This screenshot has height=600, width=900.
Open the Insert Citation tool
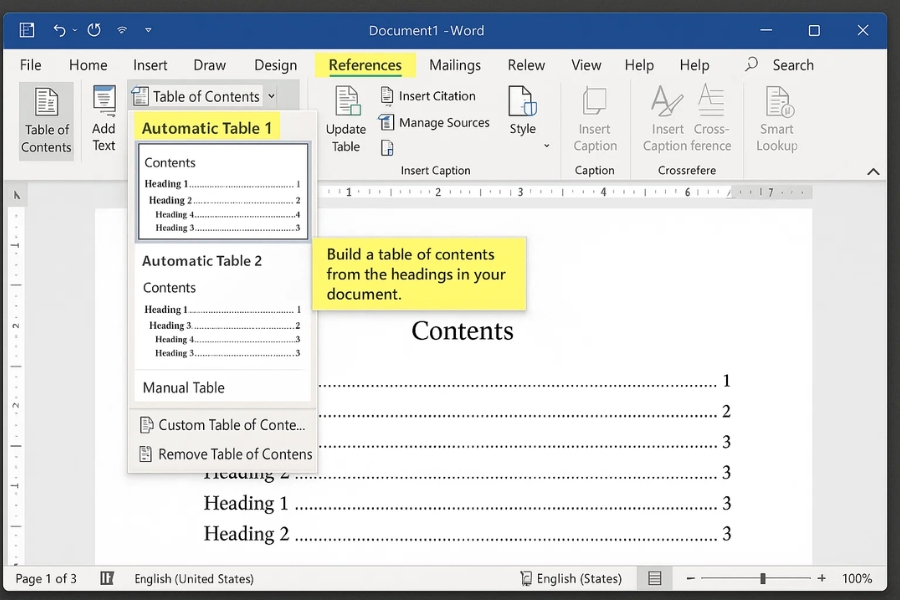point(430,96)
